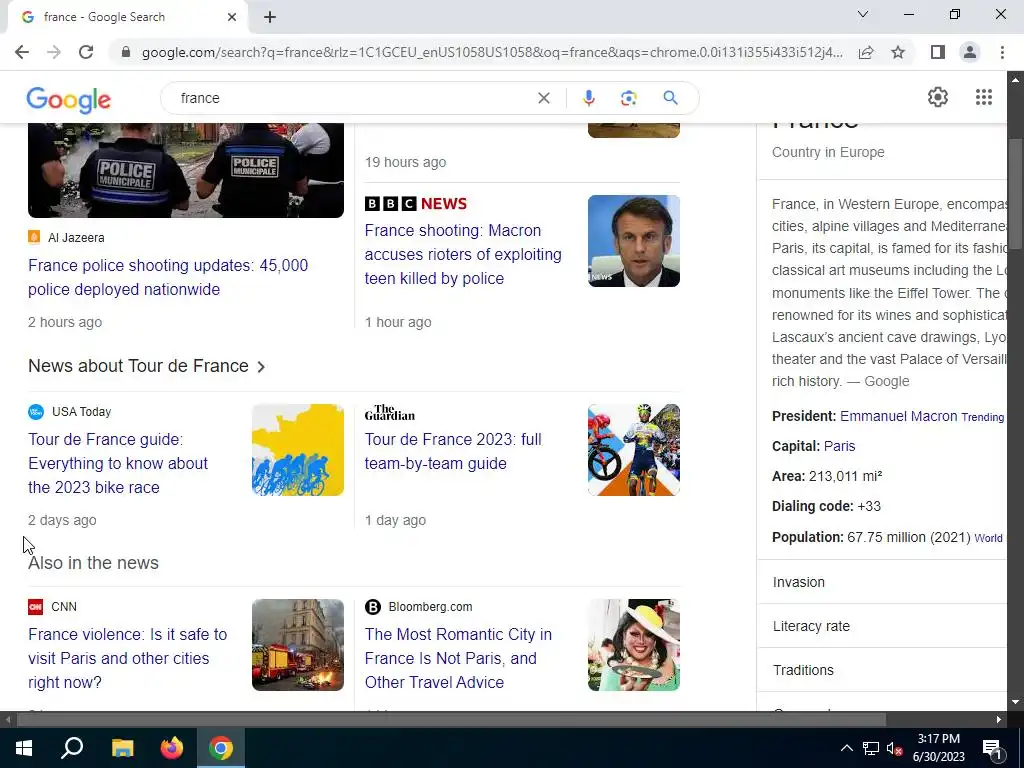Open Emmanuel Macron president link
1024x768 pixels.
898,416
